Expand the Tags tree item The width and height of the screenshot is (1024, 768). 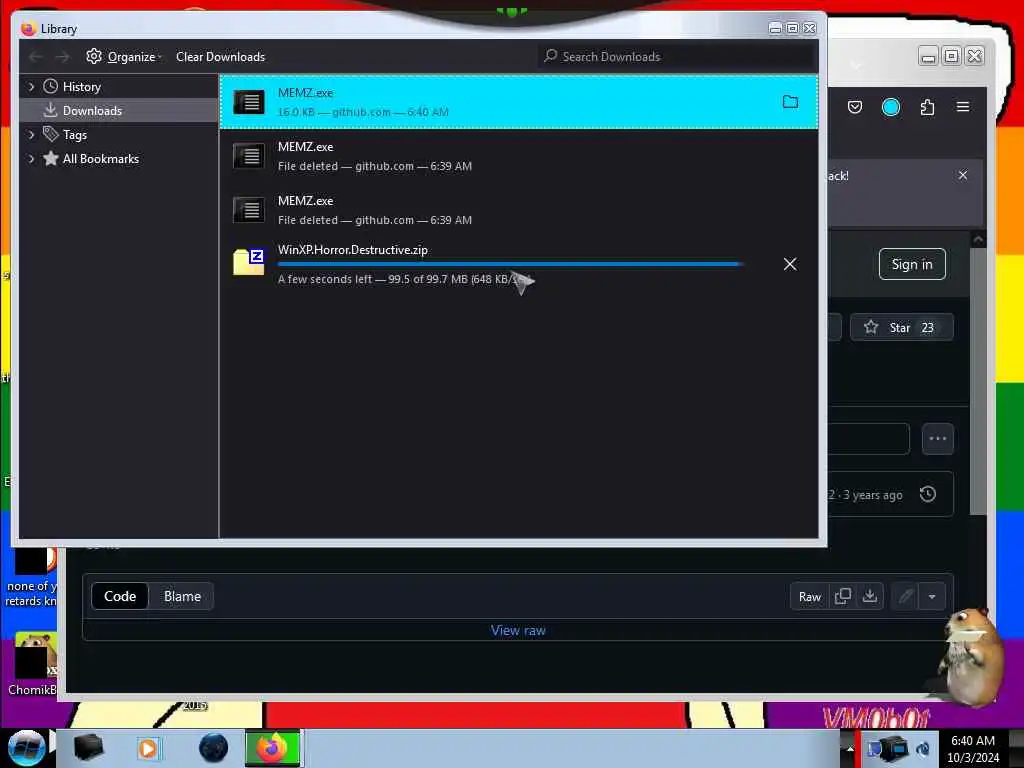31,135
